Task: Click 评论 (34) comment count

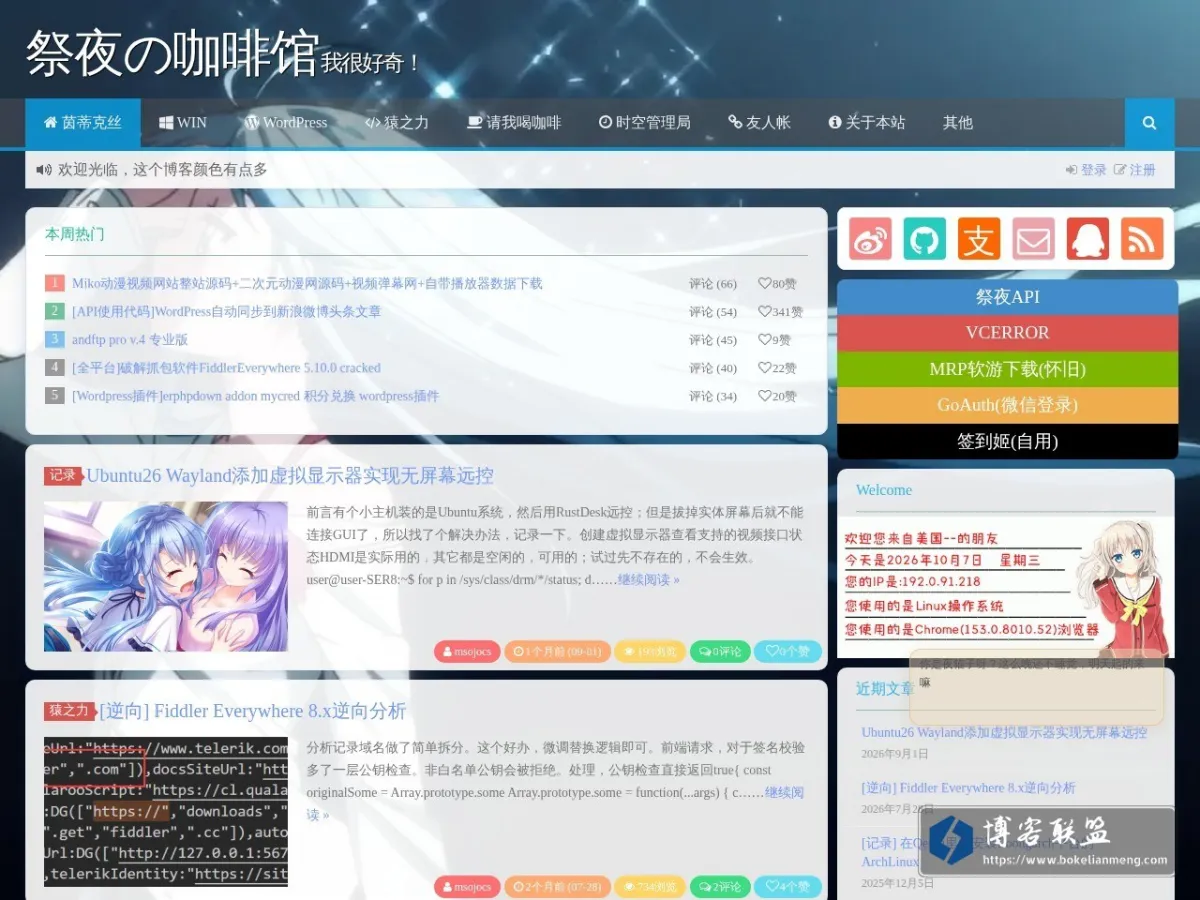Action: pos(713,396)
